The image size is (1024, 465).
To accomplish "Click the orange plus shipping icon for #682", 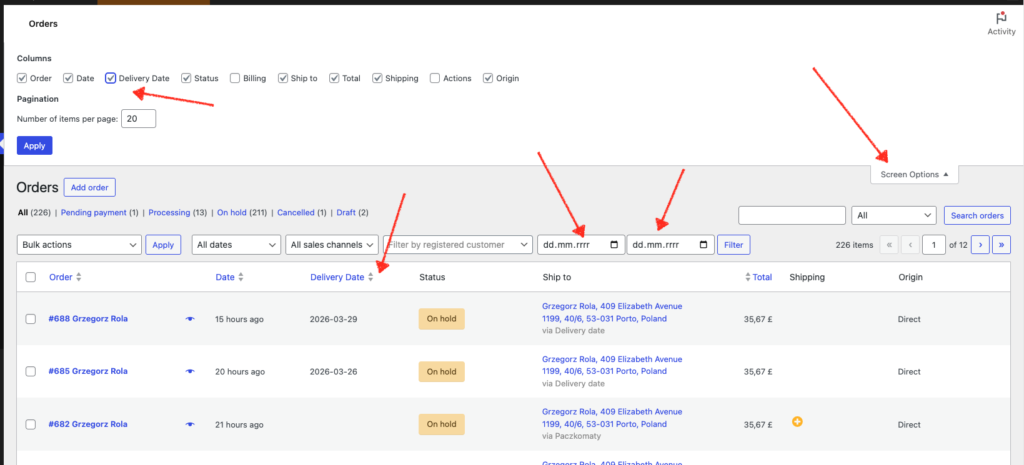I will pos(797,422).
